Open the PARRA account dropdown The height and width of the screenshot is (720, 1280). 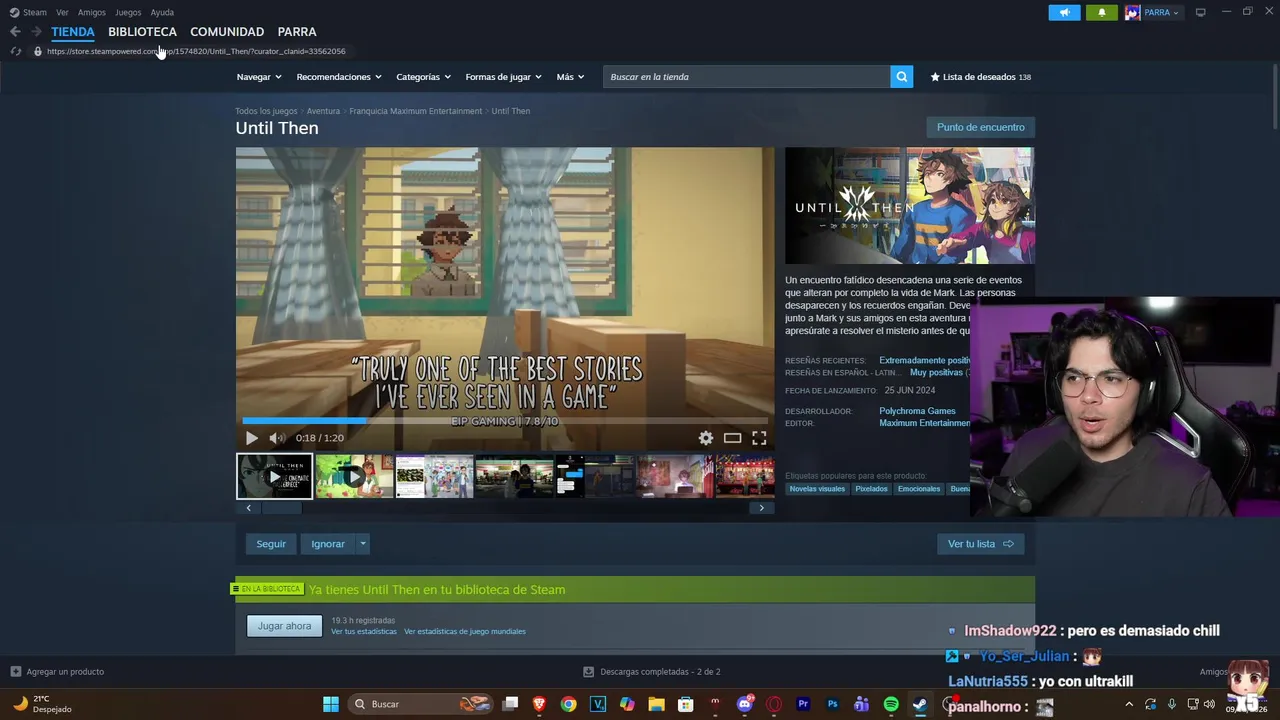1152,12
